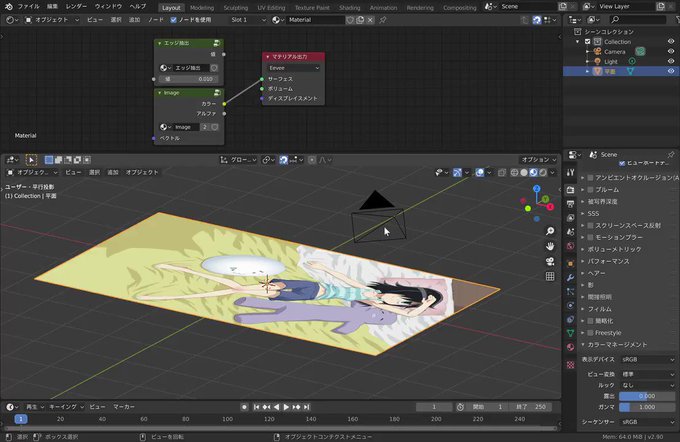Jump to the timeline end frame
680x442 pixels.
(x=307, y=407)
